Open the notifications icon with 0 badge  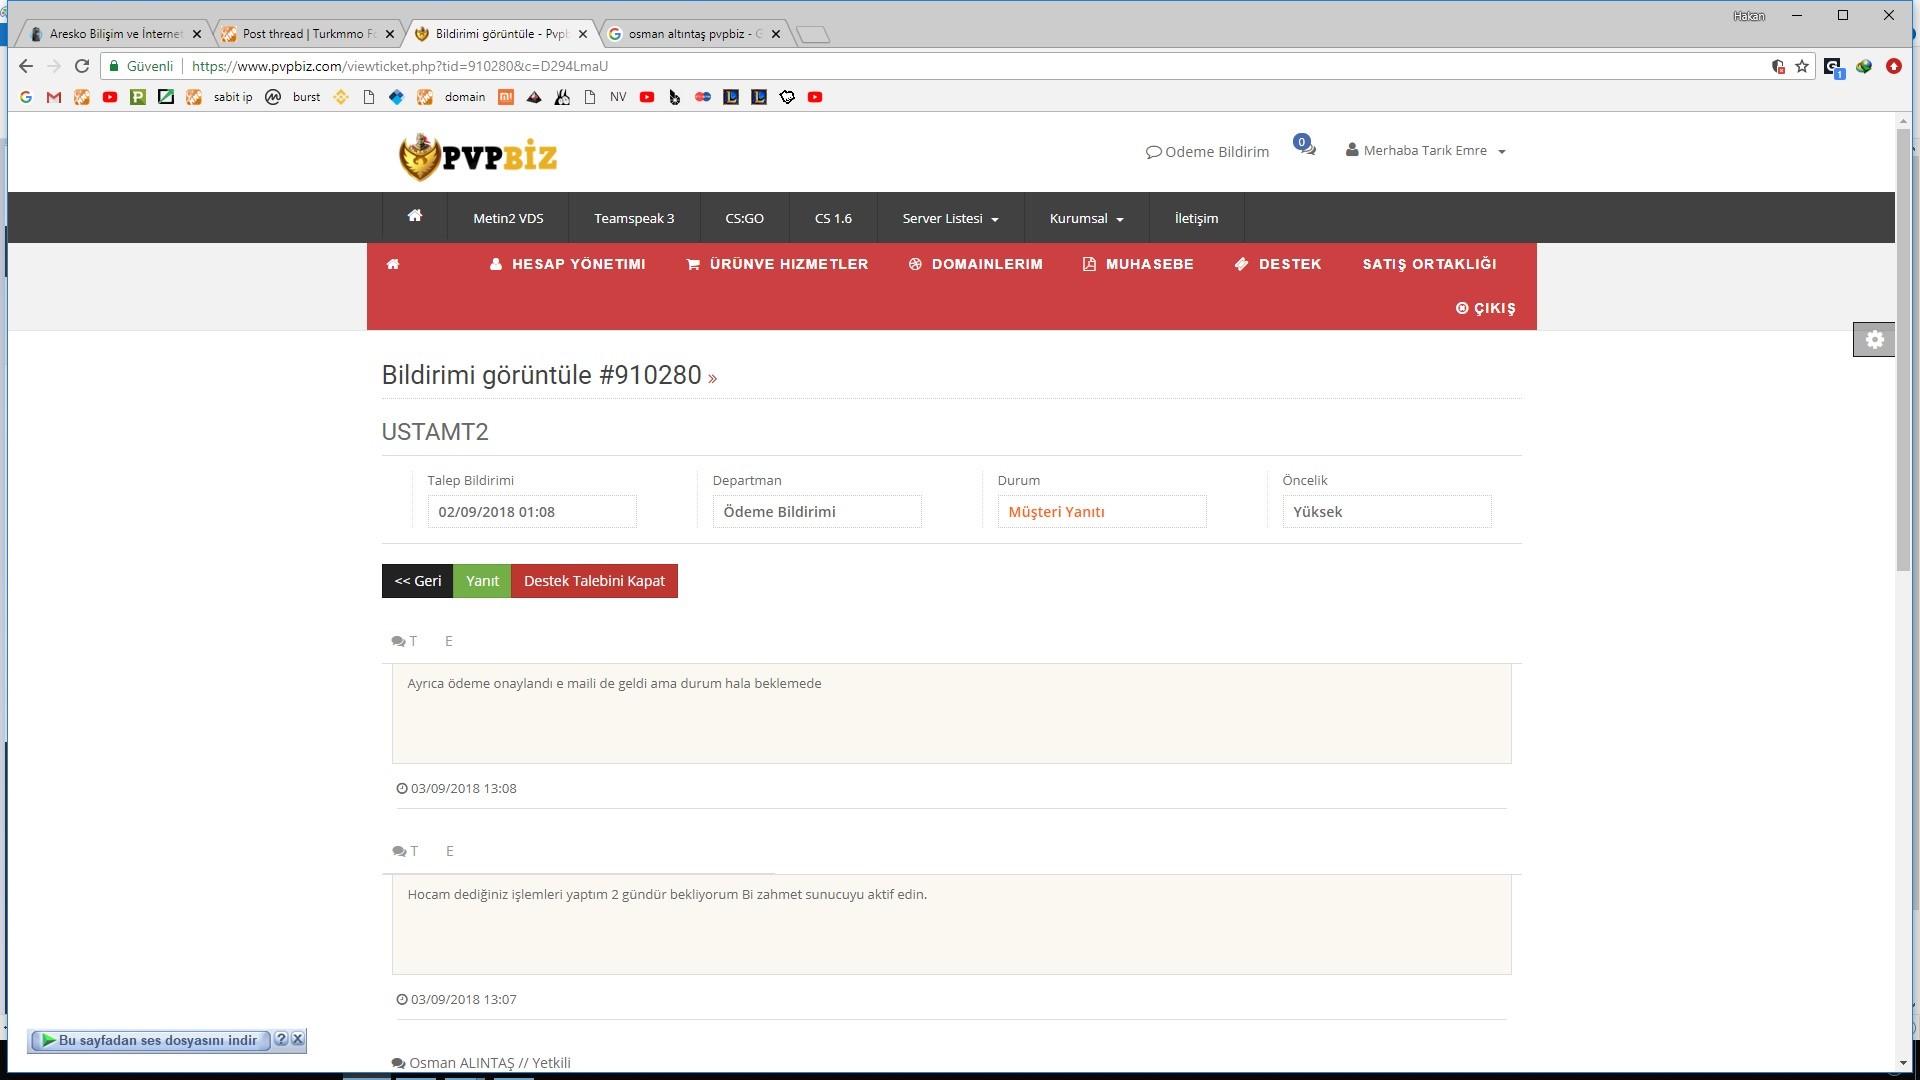(x=1304, y=145)
